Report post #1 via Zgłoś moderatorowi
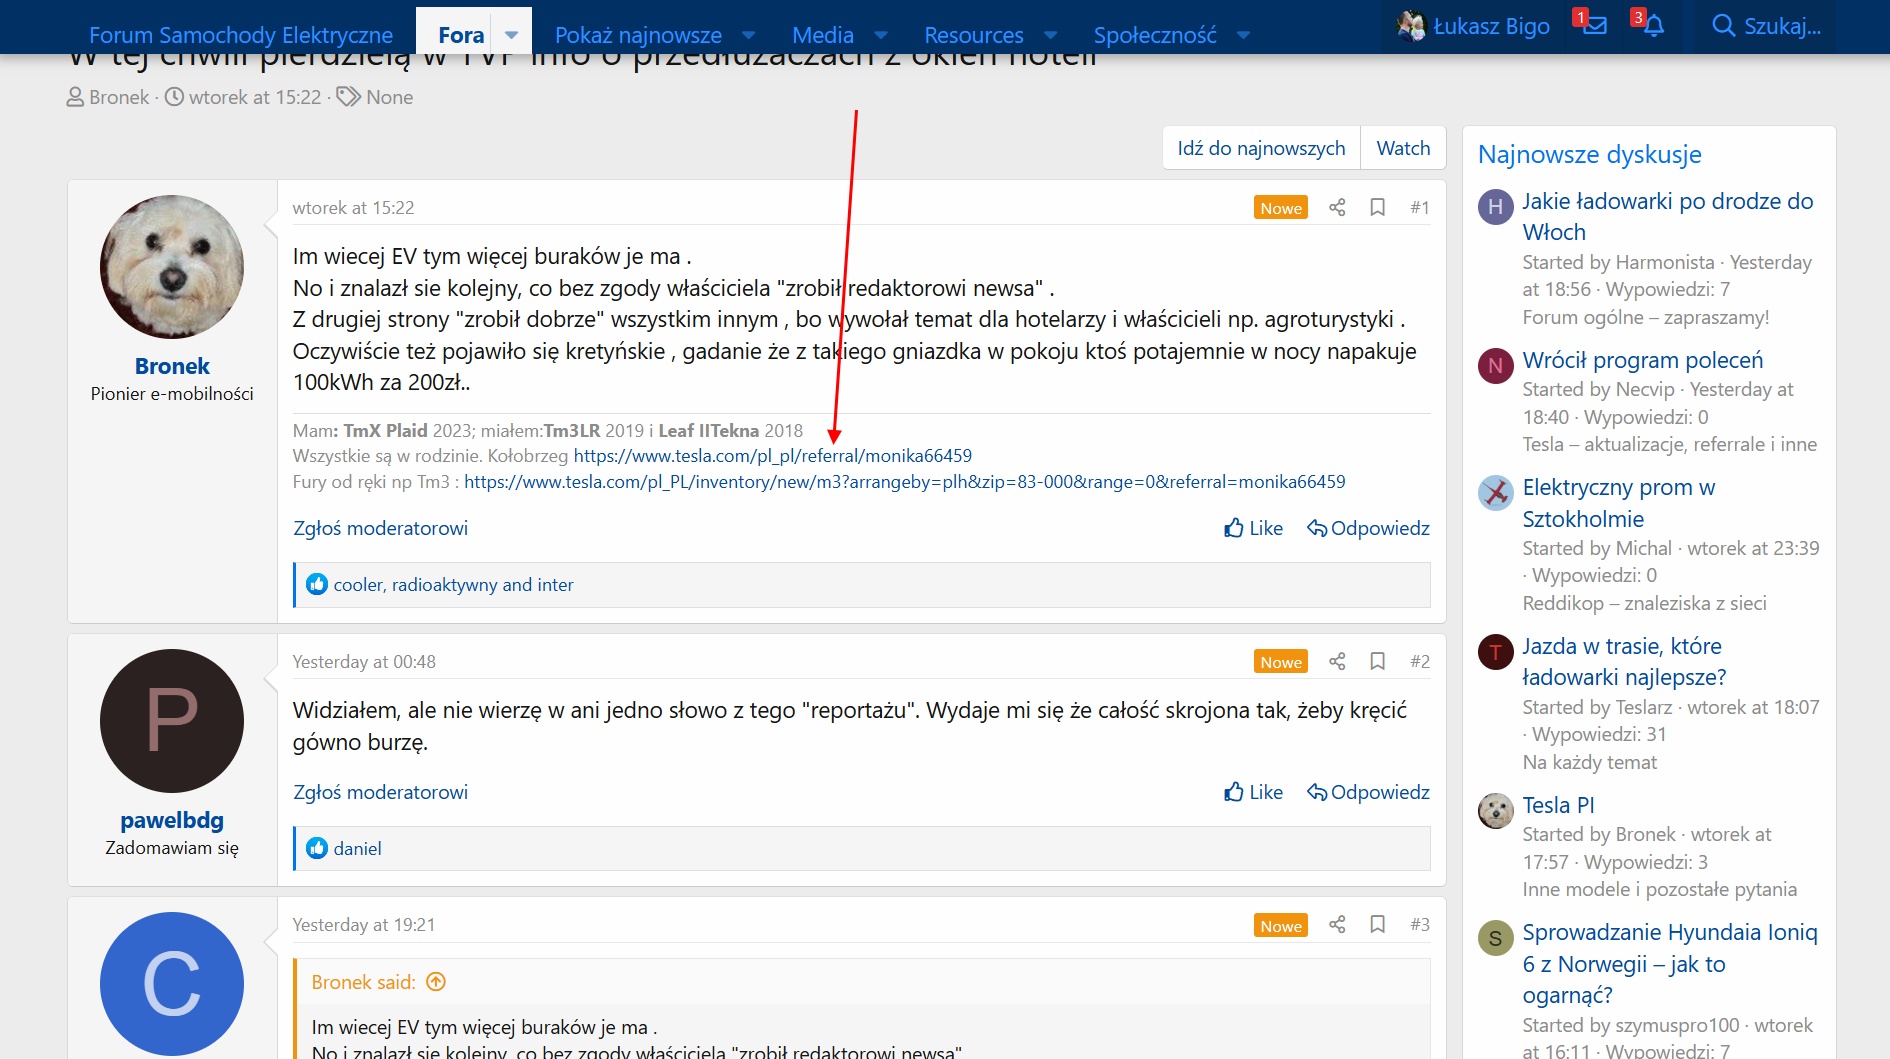 pyautogui.click(x=380, y=528)
